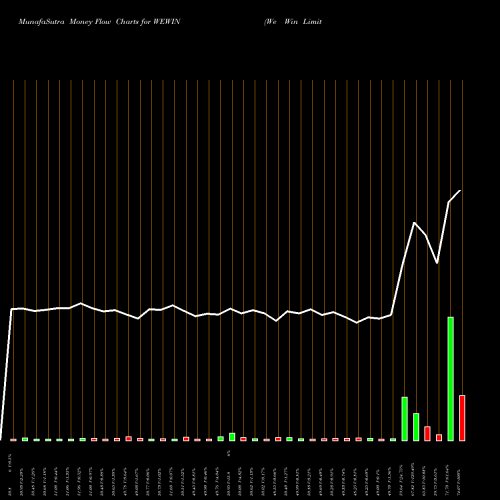Select the last red bar at the chart's right end

click(462, 418)
